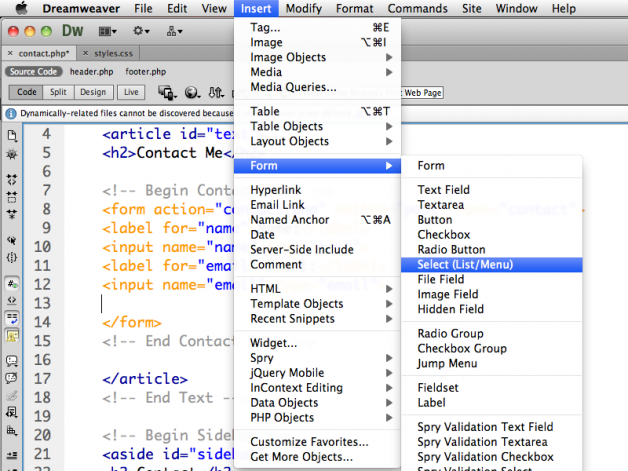Click Collapse Selection icon
Viewport: 628px width, 471px height.
click(12, 197)
